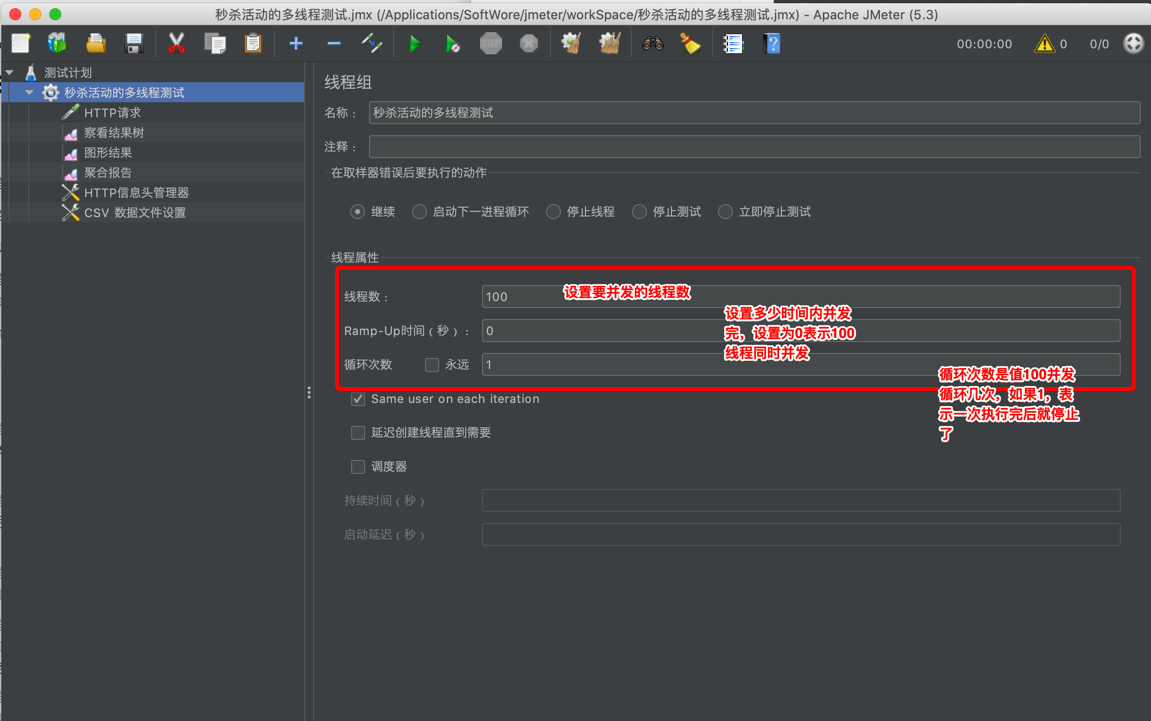Click the 线程数 field showing 100
The width and height of the screenshot is (1151, 721).
(x=801, y=296)
